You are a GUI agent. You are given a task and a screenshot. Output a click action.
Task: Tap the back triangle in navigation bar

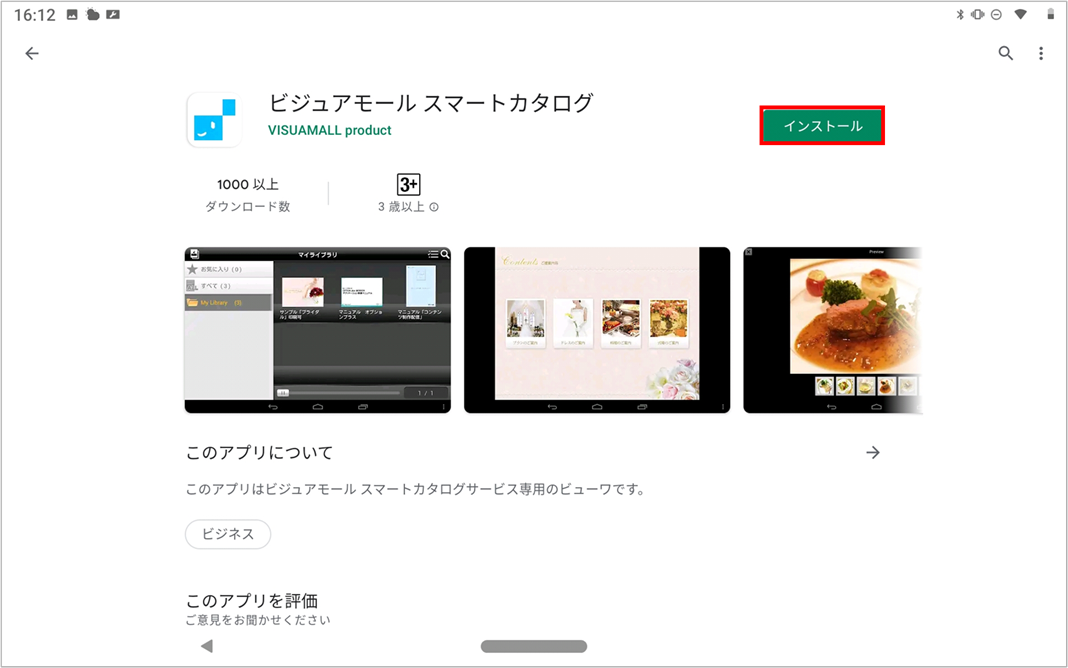207,646
